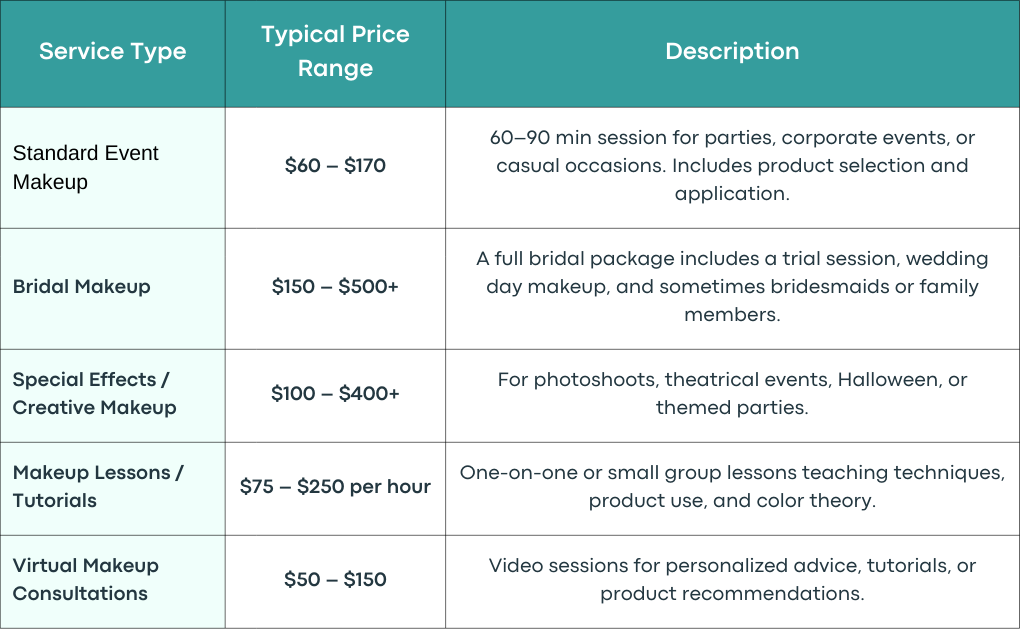Select the full bridal package description
1020x629 pixels.
(732, 286)
